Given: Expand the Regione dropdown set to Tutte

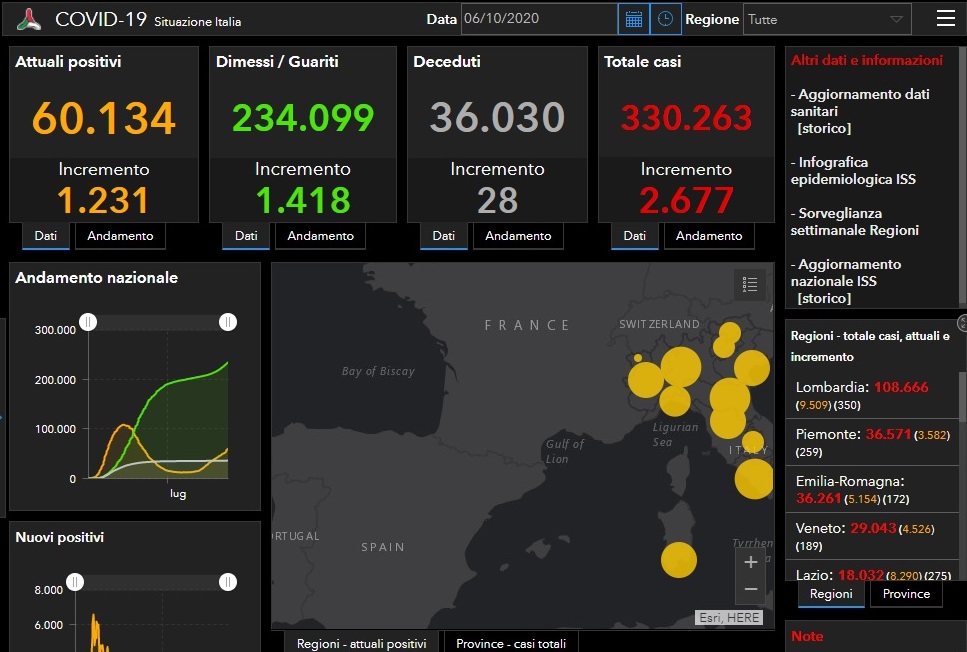Looking at the screenshot, I should point(826,19).
